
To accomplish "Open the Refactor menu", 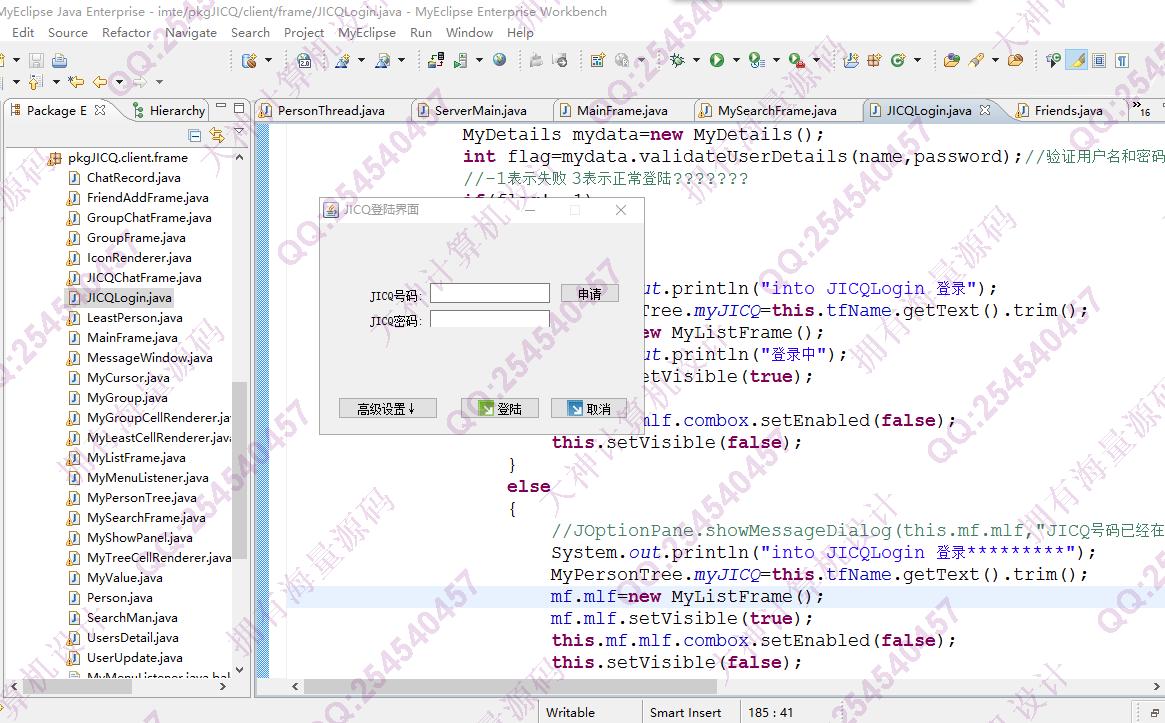I will (126, 33).
